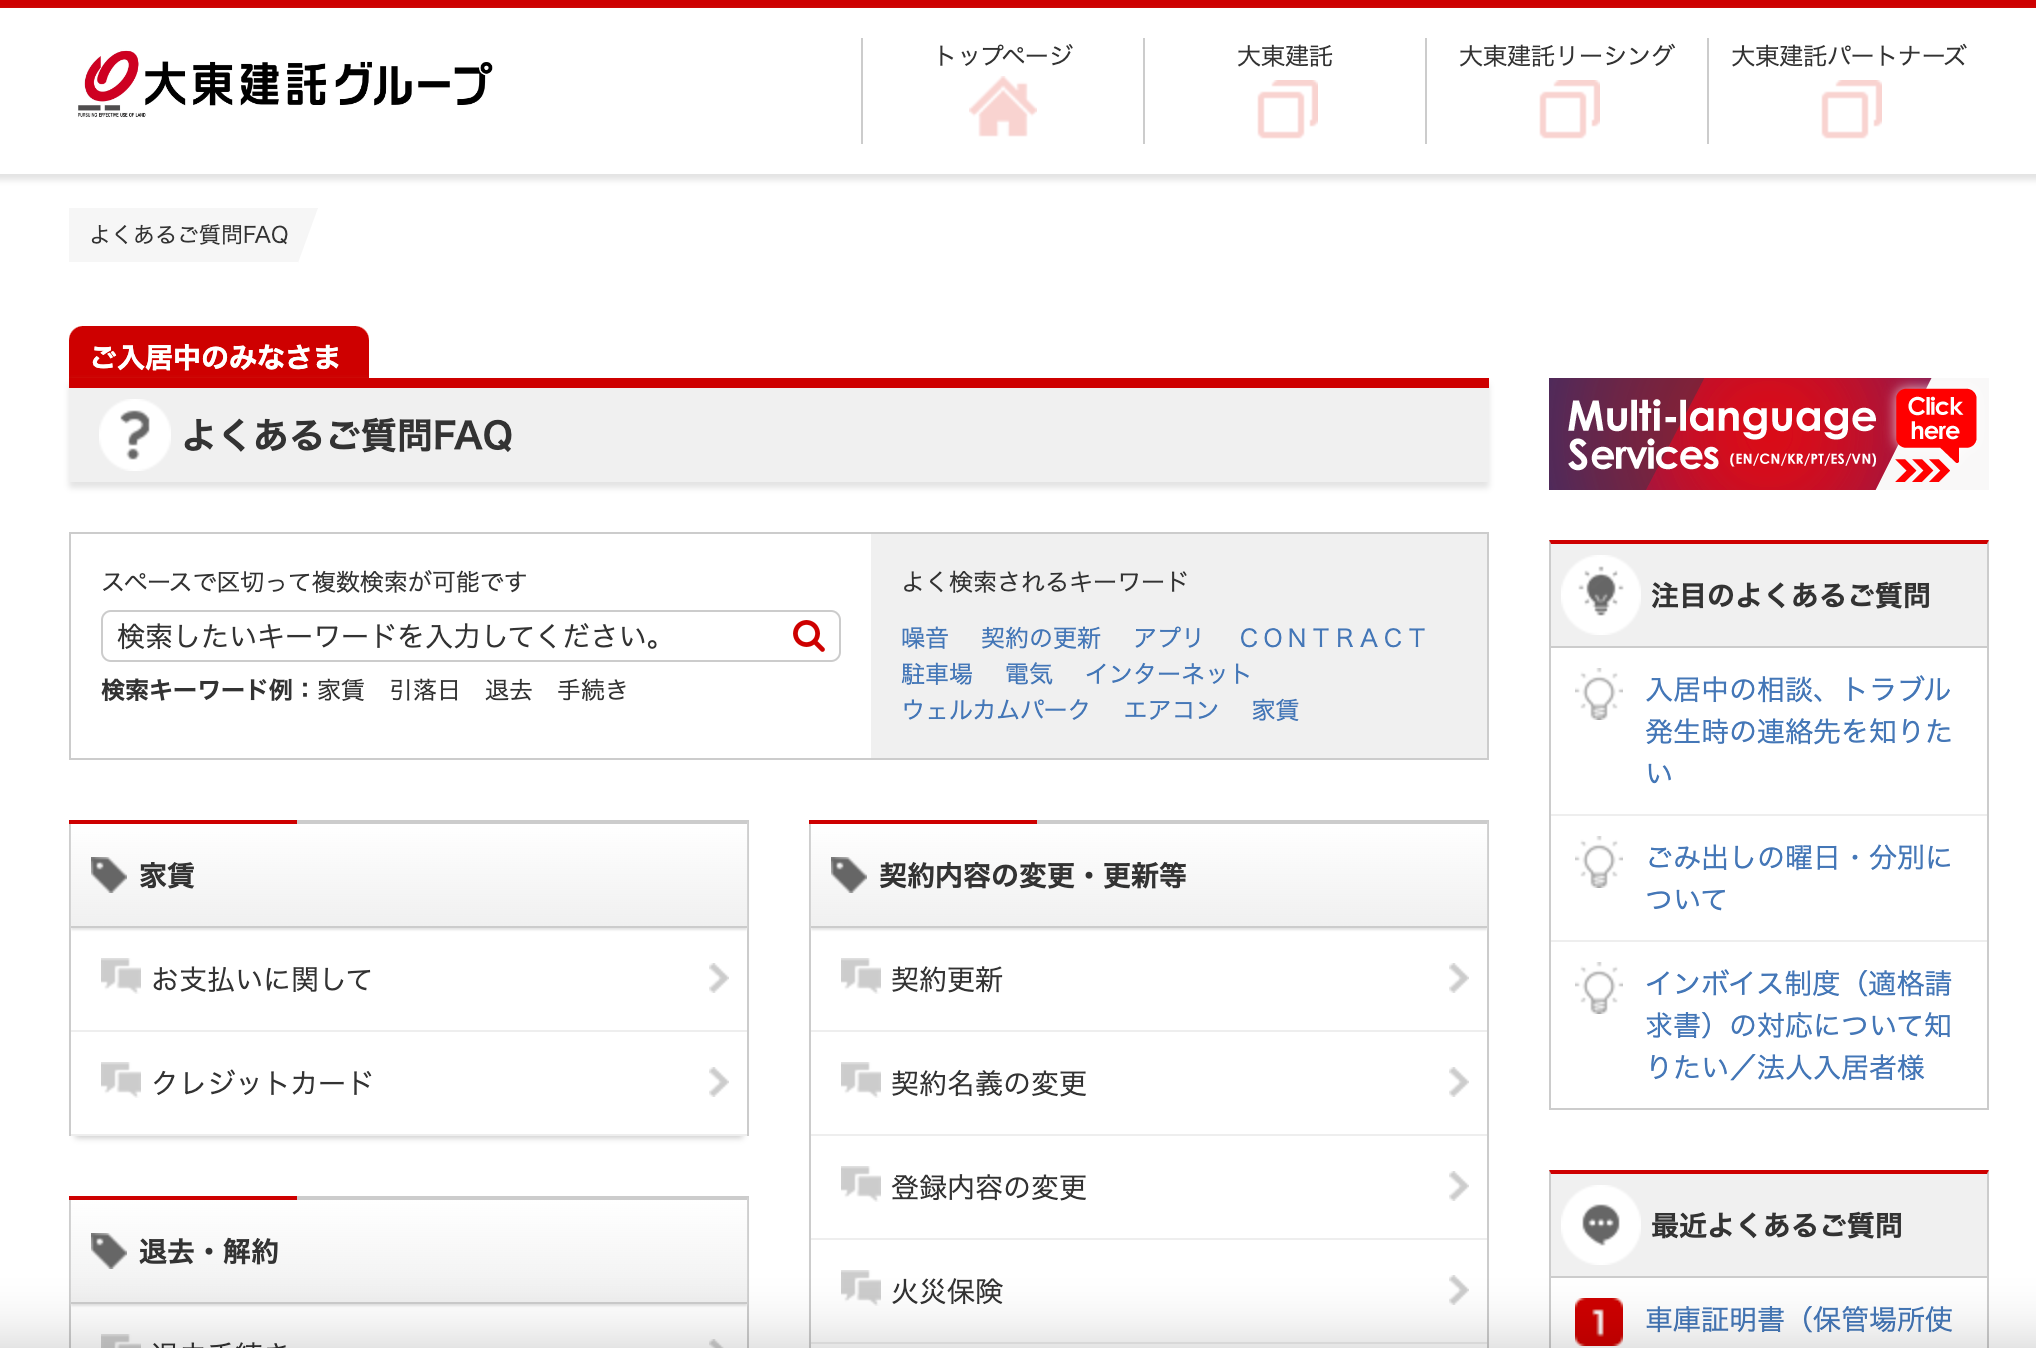
Task: Expand the お支払いに関して row chevron
Action: pos(718,978)
